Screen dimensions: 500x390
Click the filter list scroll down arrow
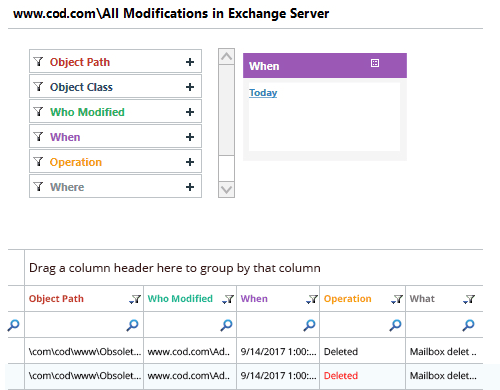tap(227, 190)
